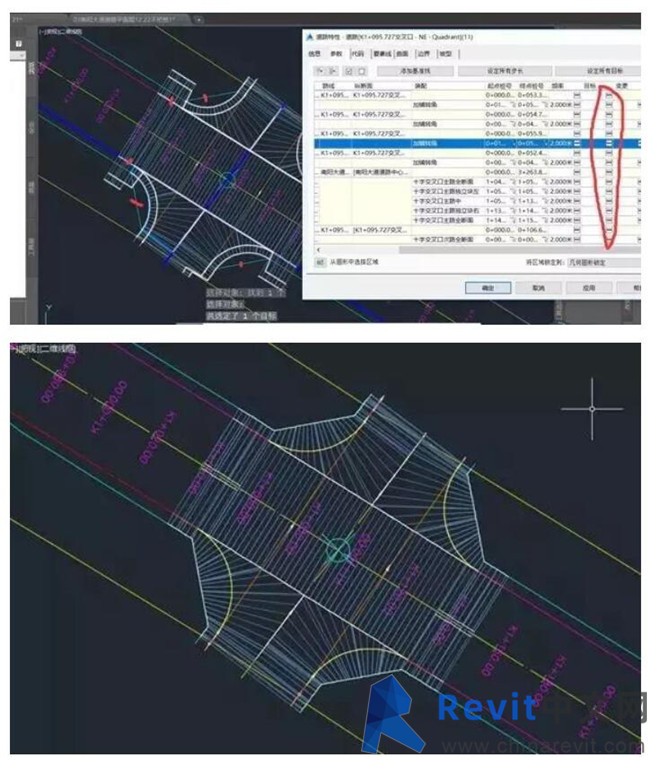Click the second toolbar icon beside it

point(332,71)
